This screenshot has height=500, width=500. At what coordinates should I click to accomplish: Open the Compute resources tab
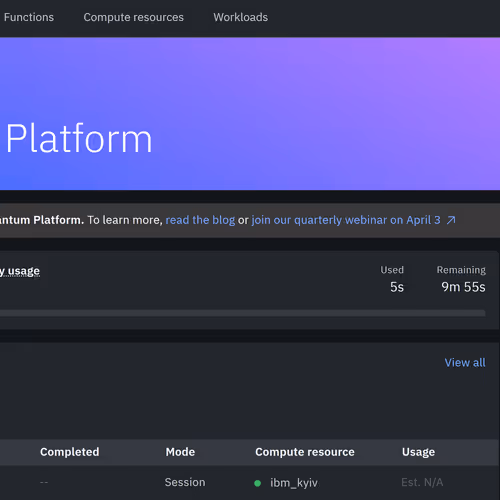pos(133,17)
